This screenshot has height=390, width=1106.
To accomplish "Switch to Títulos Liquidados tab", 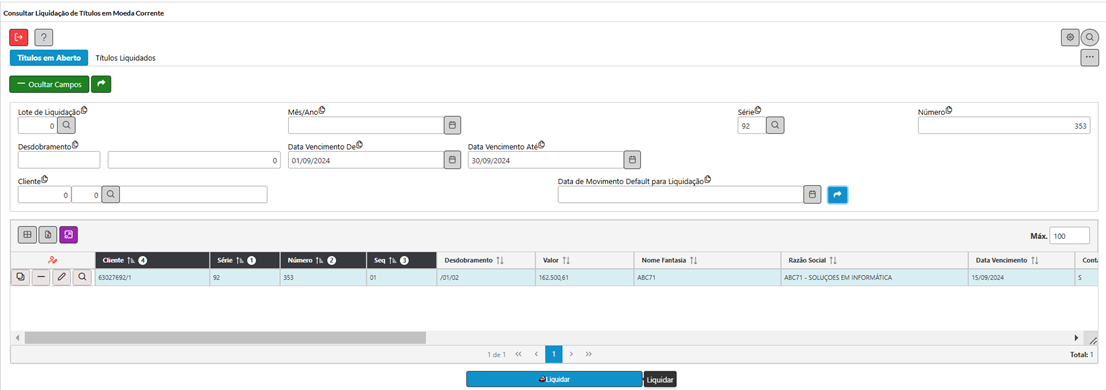I will [x=126, y=58].
